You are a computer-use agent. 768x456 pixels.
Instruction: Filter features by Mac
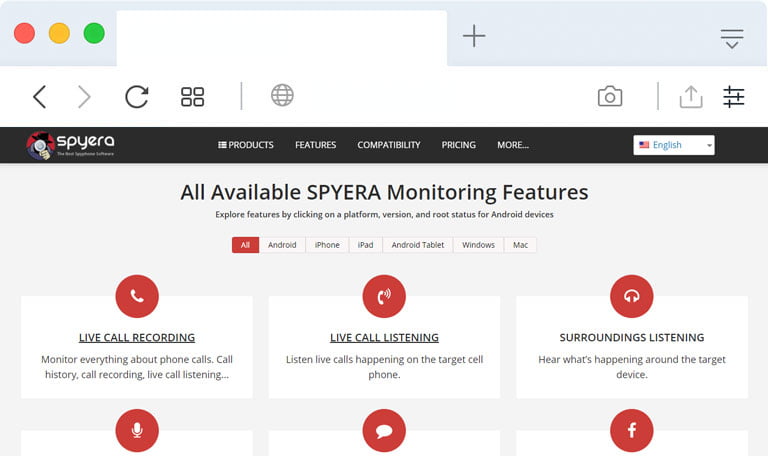[x=521, y=245]
